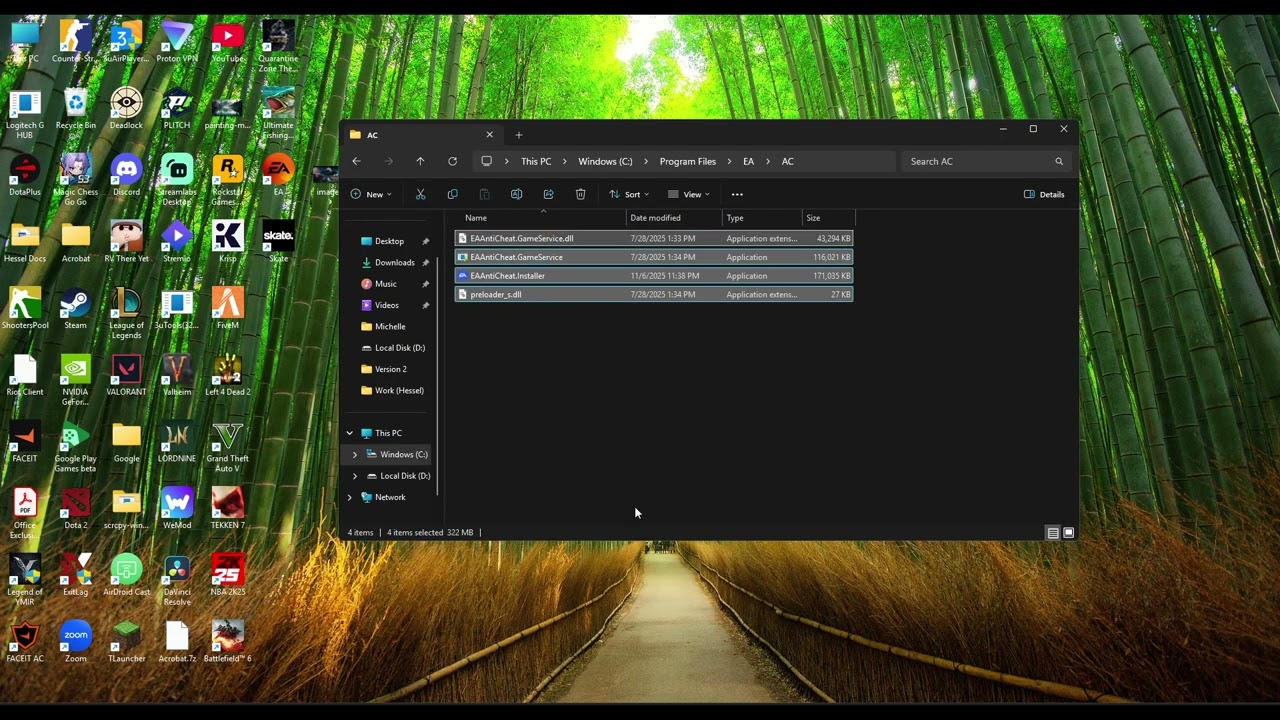Switch to the details list view icon in the status bar
The image size is (1280, 720).
[x=1053, y=533]
